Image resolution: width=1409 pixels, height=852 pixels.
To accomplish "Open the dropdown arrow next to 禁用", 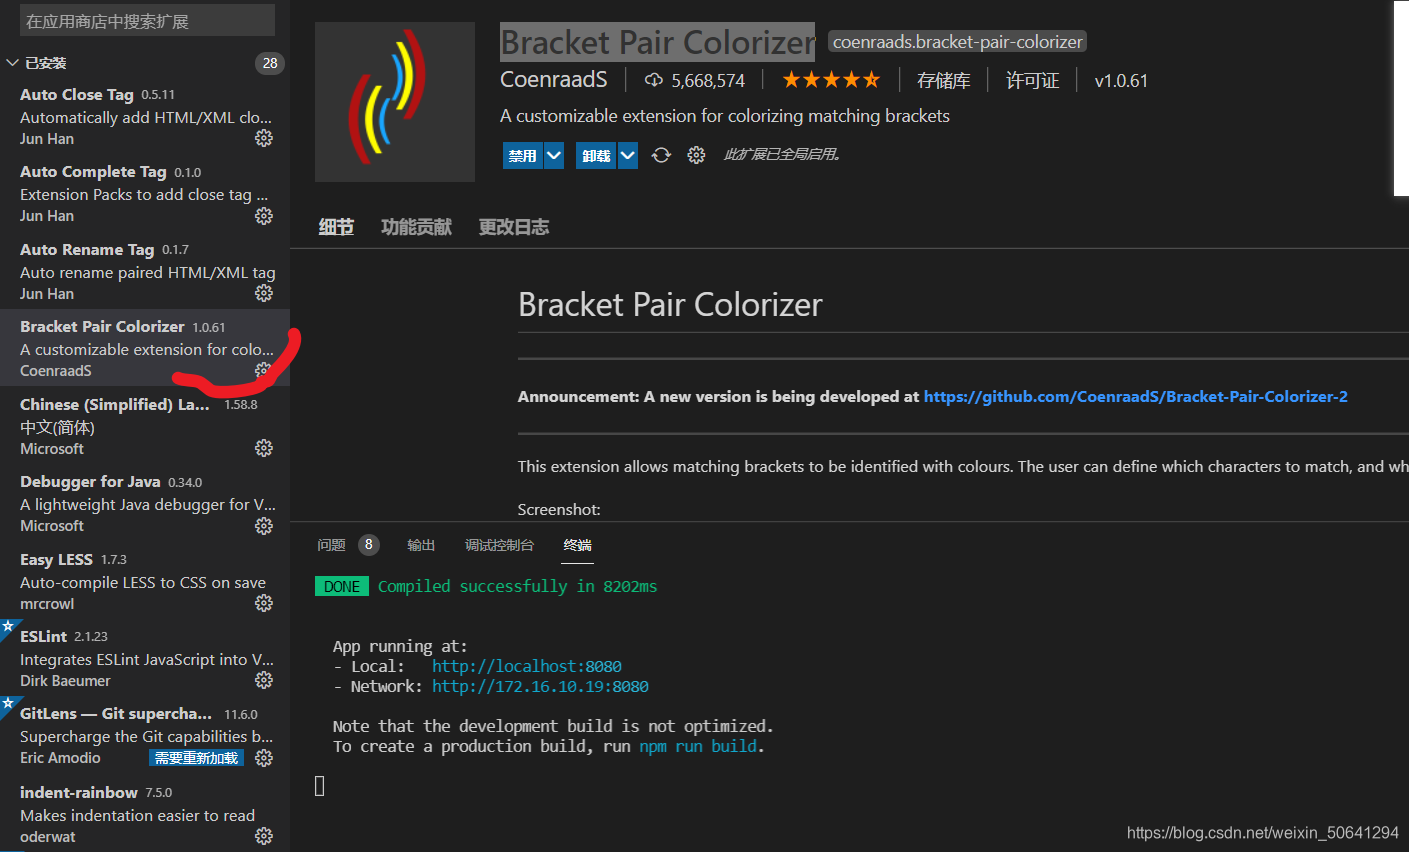I will coord(553,155).
